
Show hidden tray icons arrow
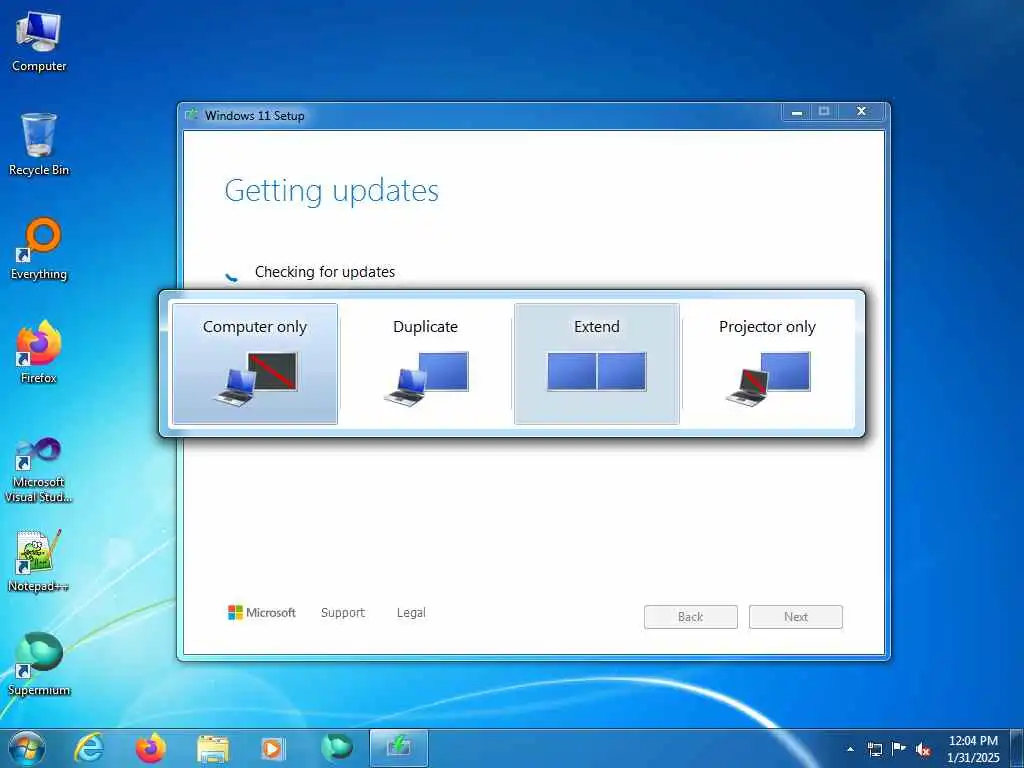pyautogui.click(x=850, y=749)
